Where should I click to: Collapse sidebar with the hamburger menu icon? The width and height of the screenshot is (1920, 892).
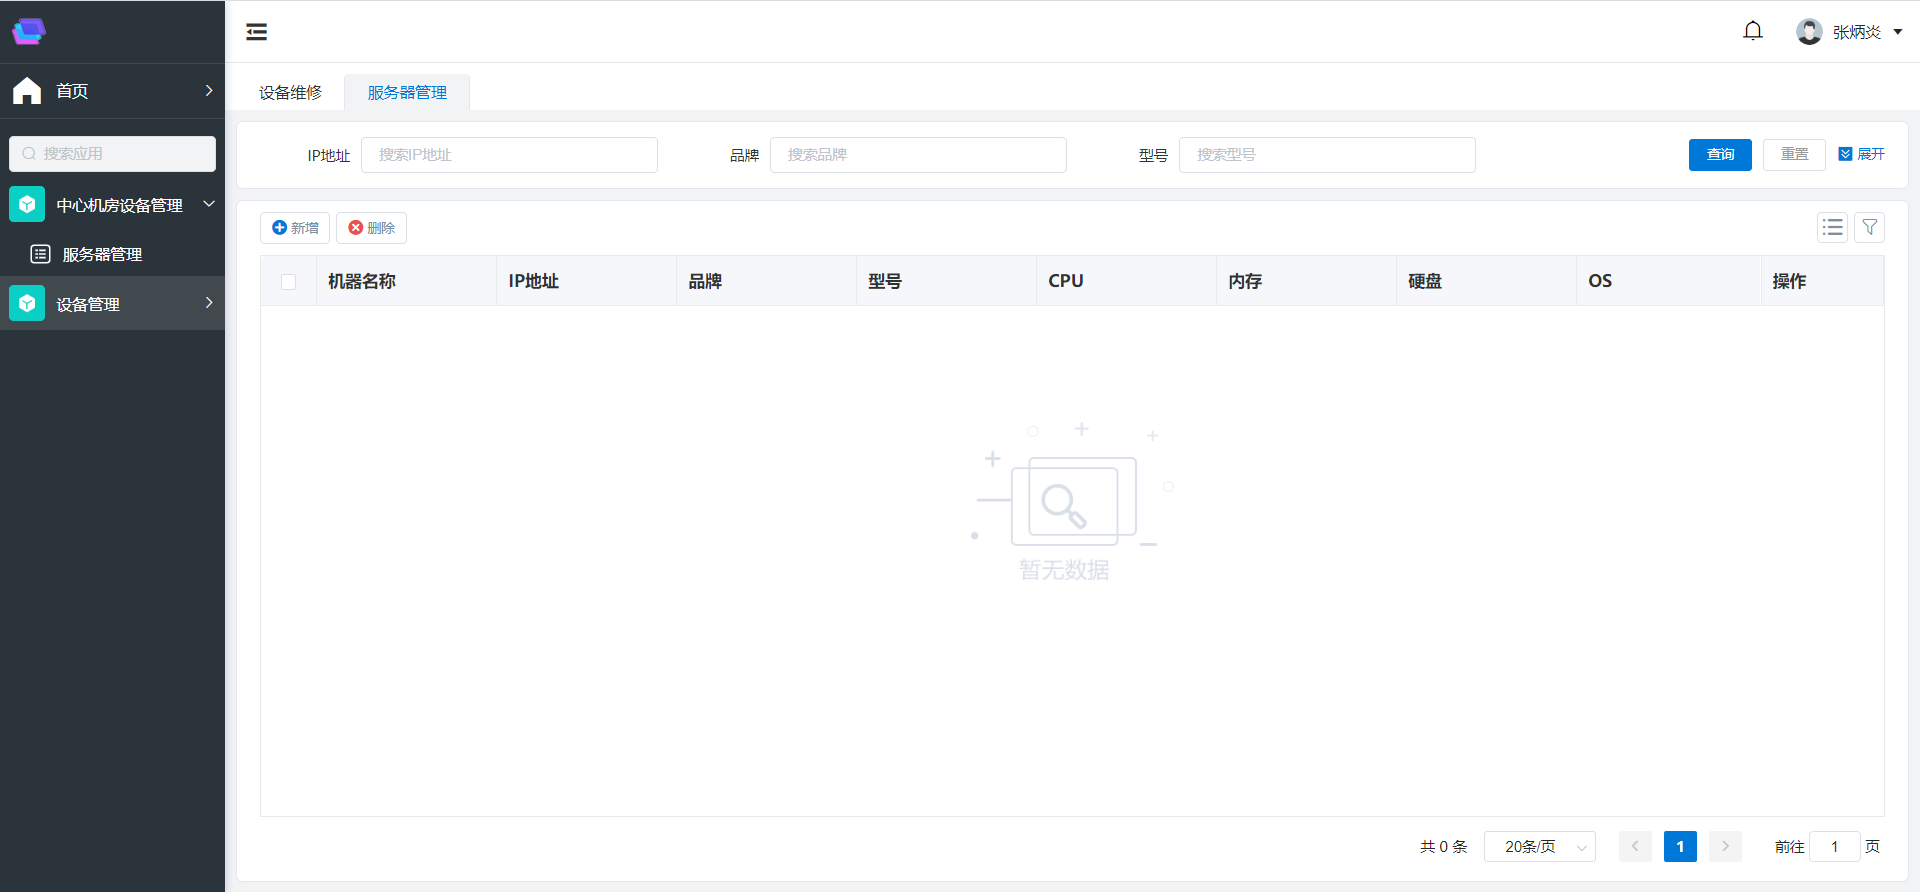click(x=257, y=32)
